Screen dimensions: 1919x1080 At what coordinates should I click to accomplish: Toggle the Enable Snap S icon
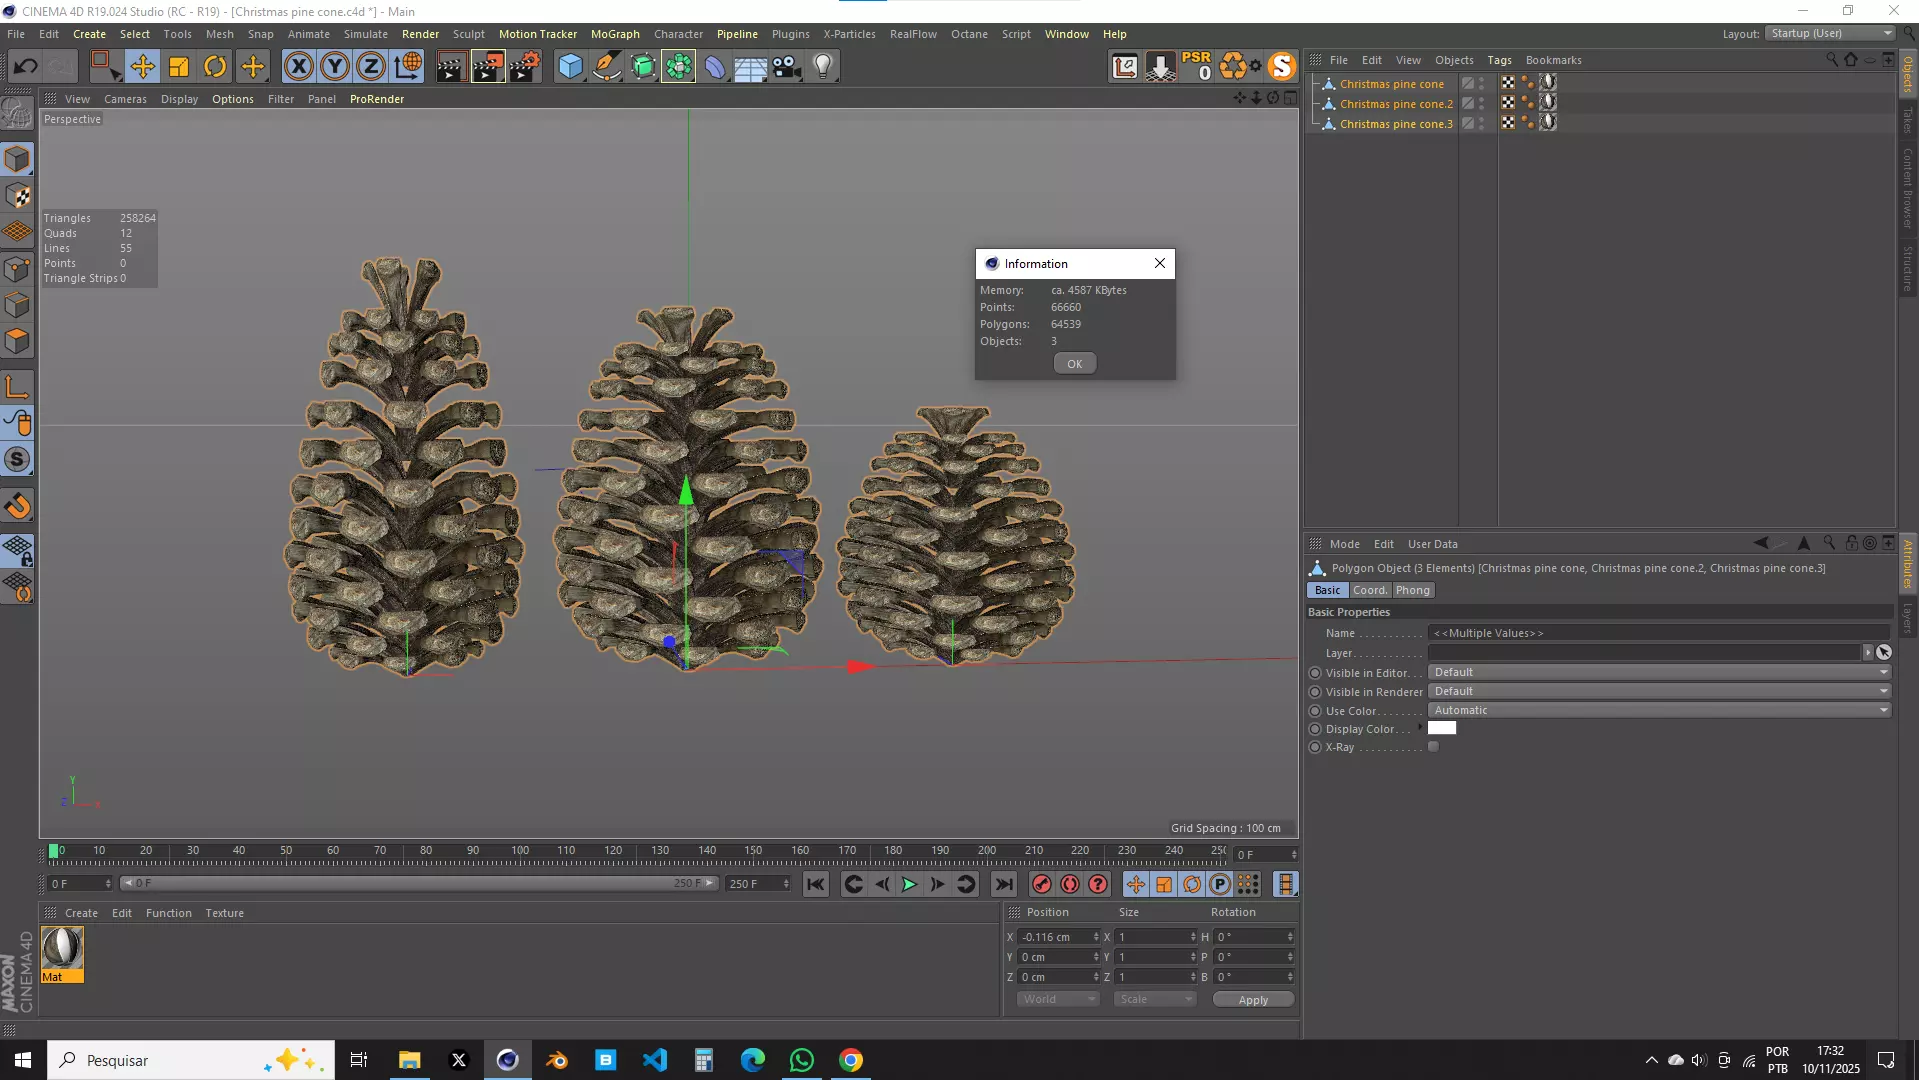point(17,459)
